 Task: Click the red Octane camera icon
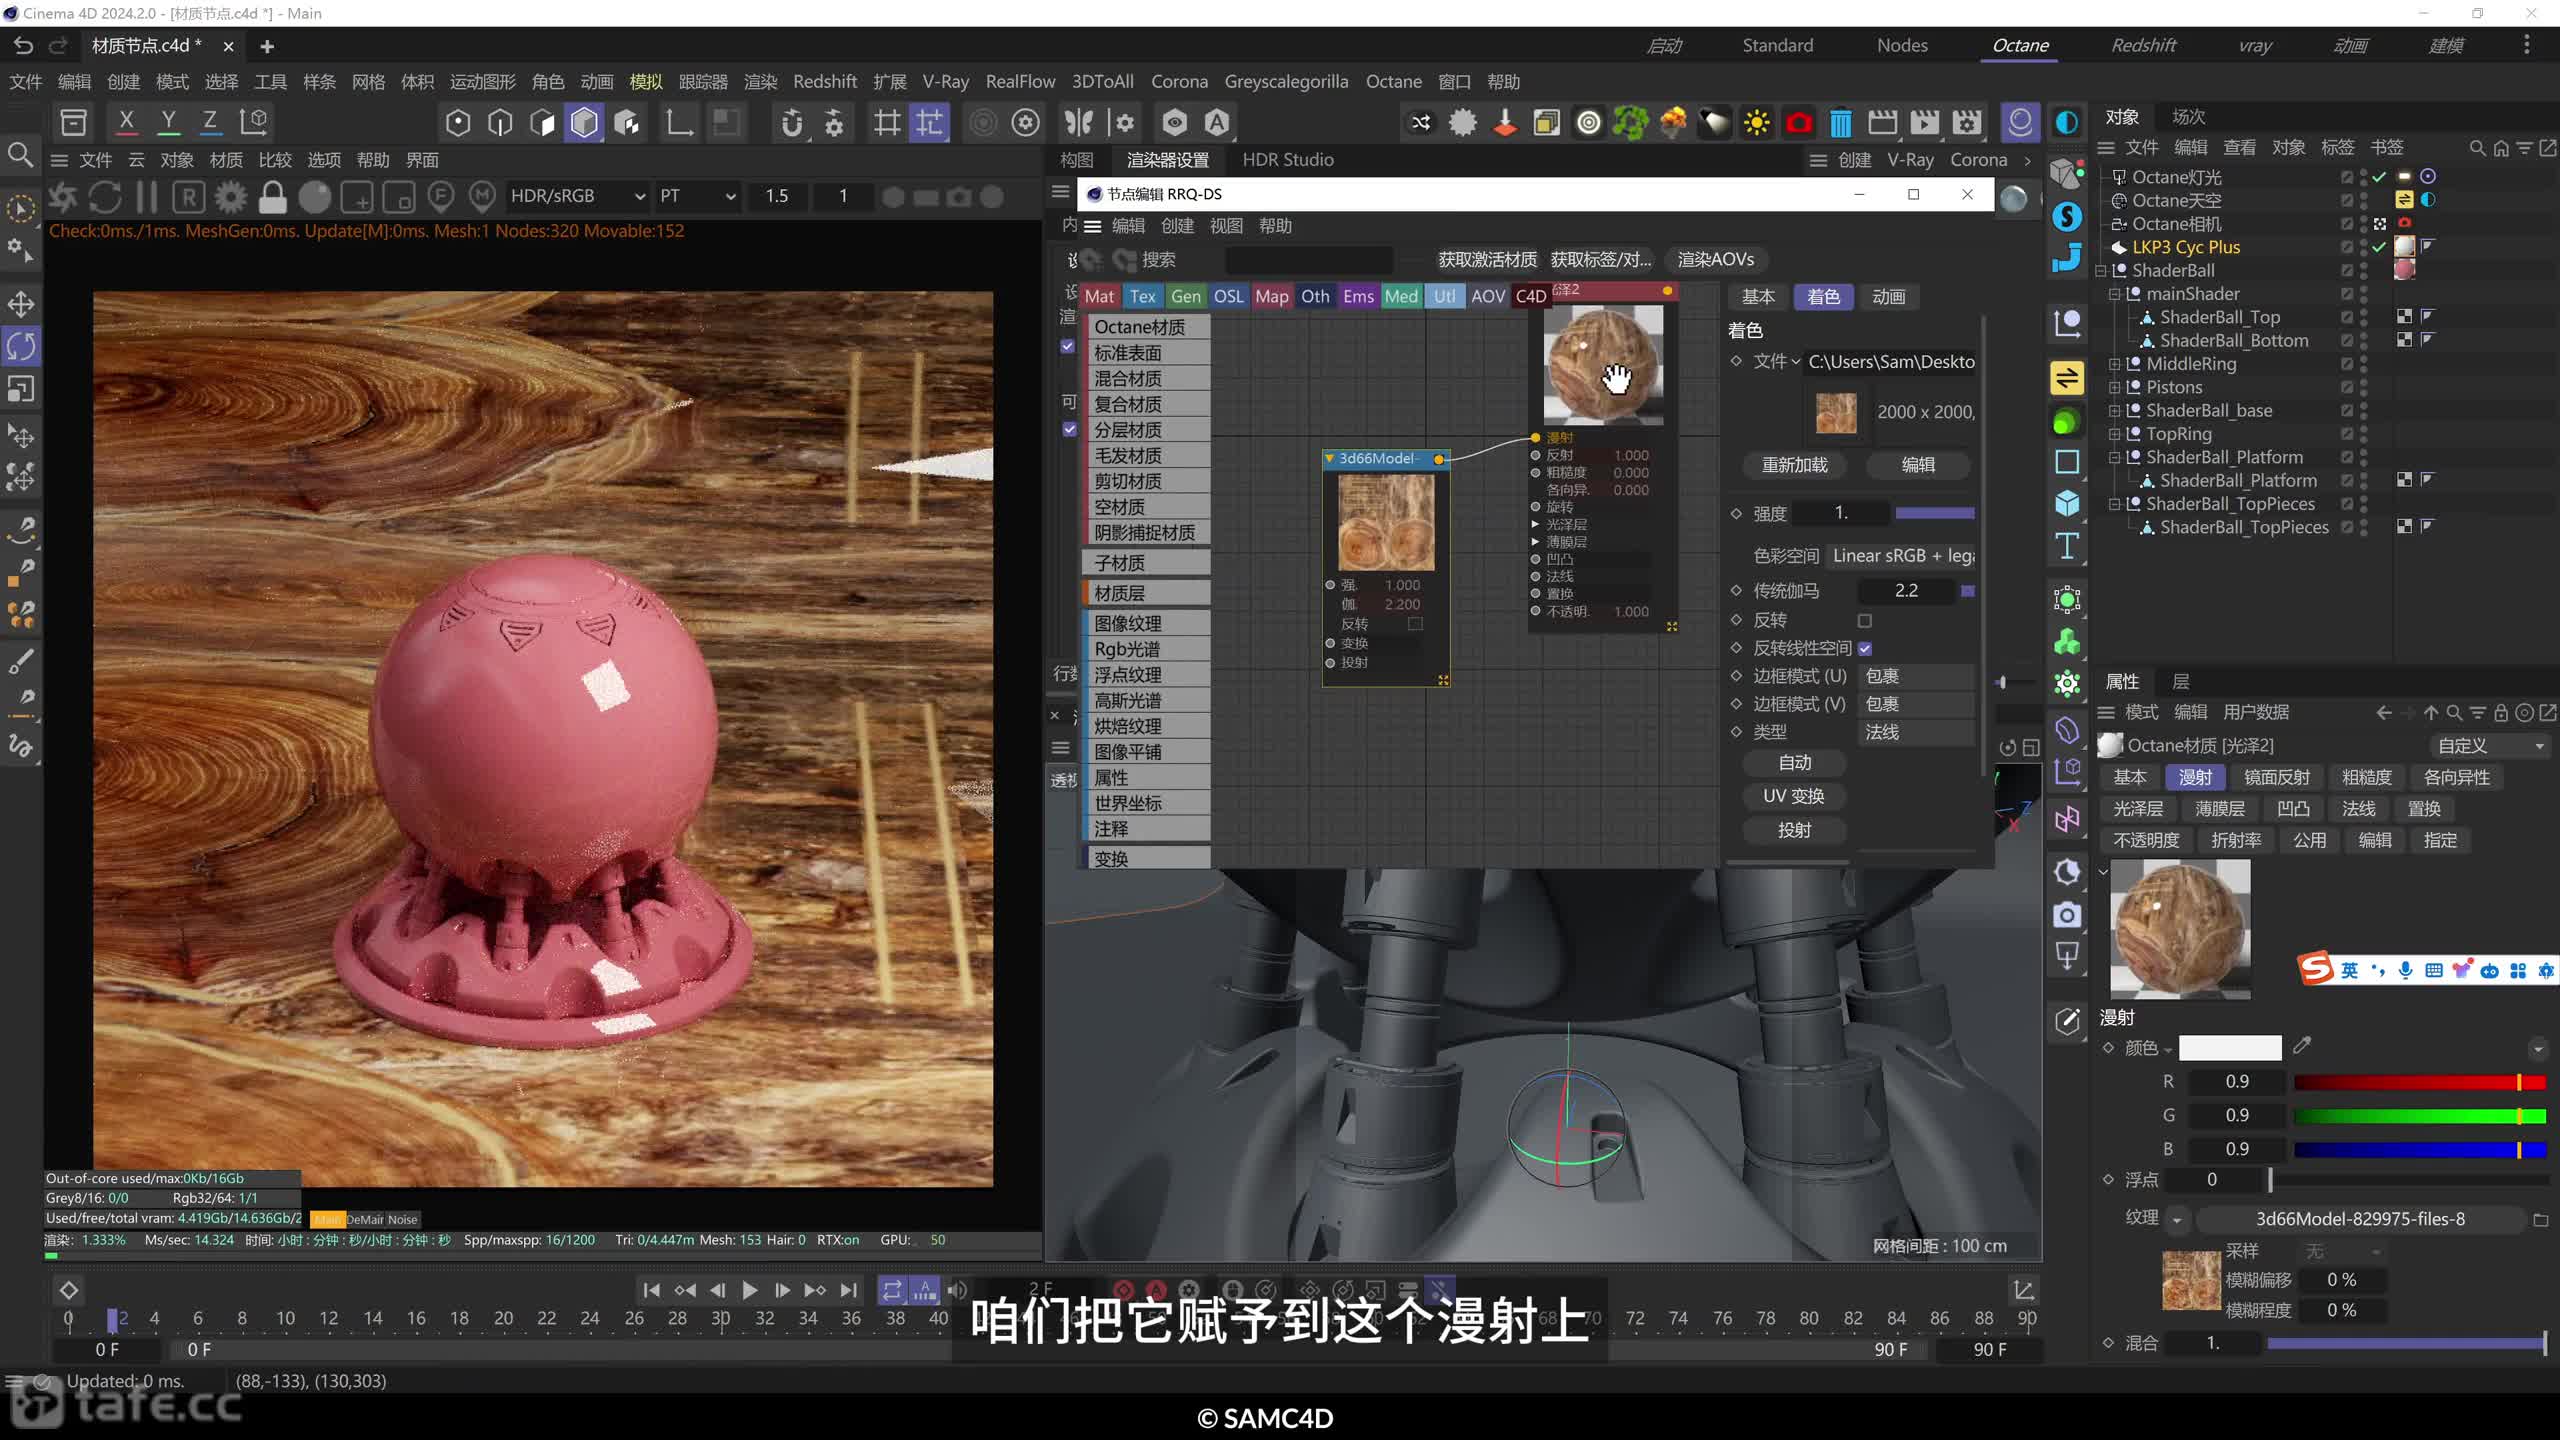1798,123
